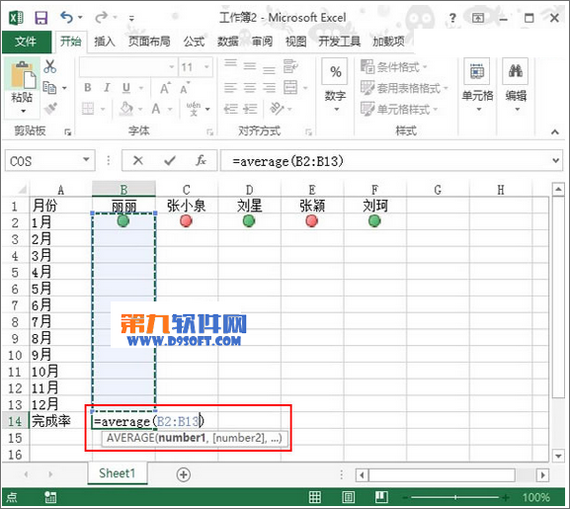Click the Cut scissors icon

[x=50, y=67]
